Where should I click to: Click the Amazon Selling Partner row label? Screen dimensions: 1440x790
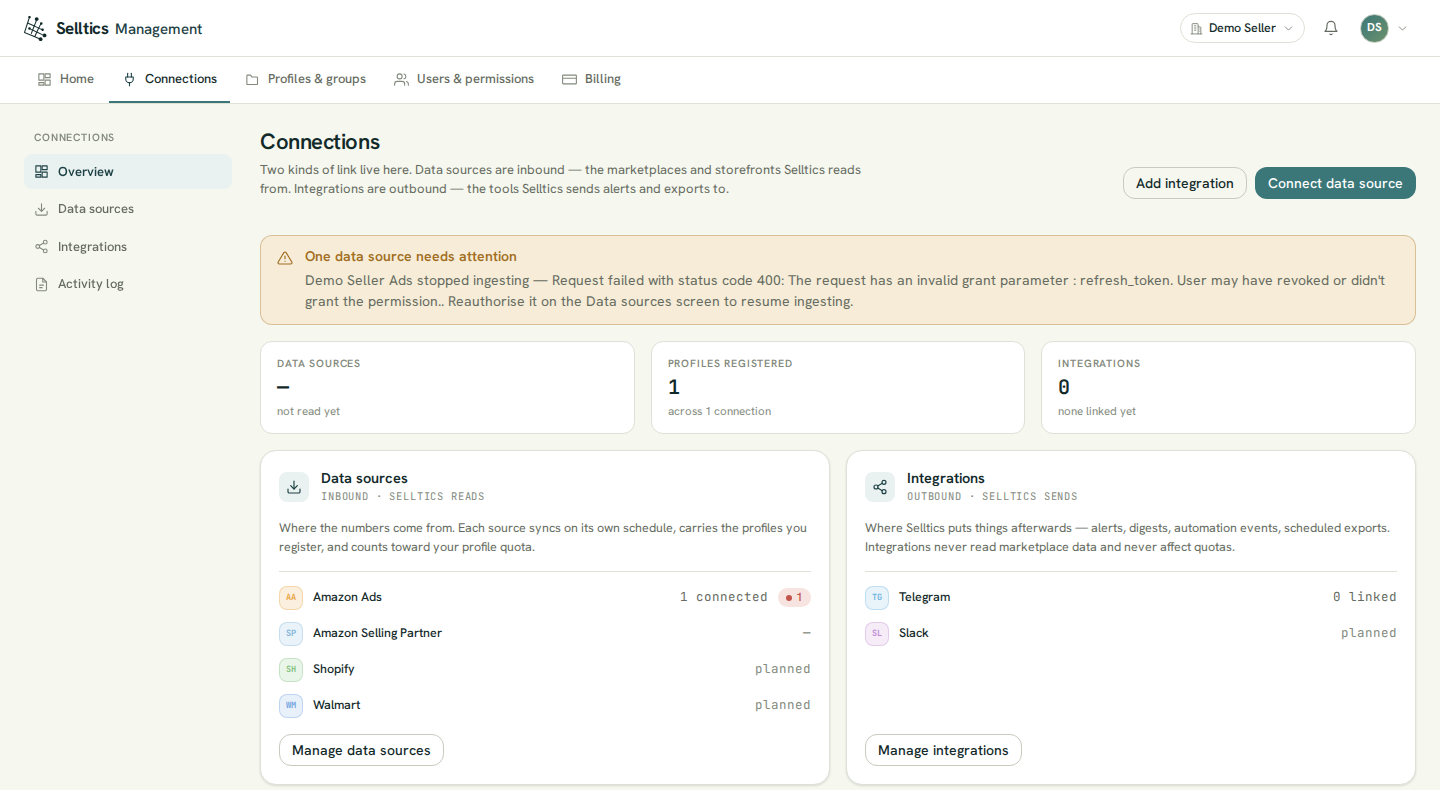(x=377, y=633)
